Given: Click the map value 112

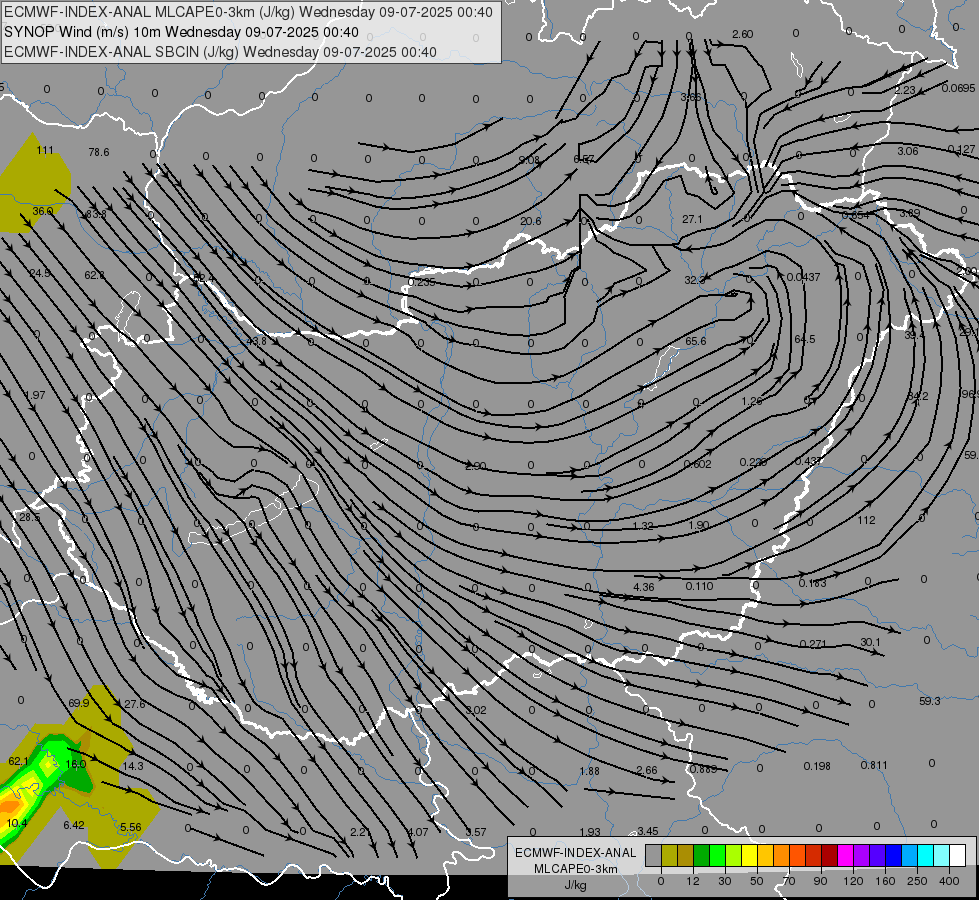Looking at the screenshot, I should click(867, 520).
